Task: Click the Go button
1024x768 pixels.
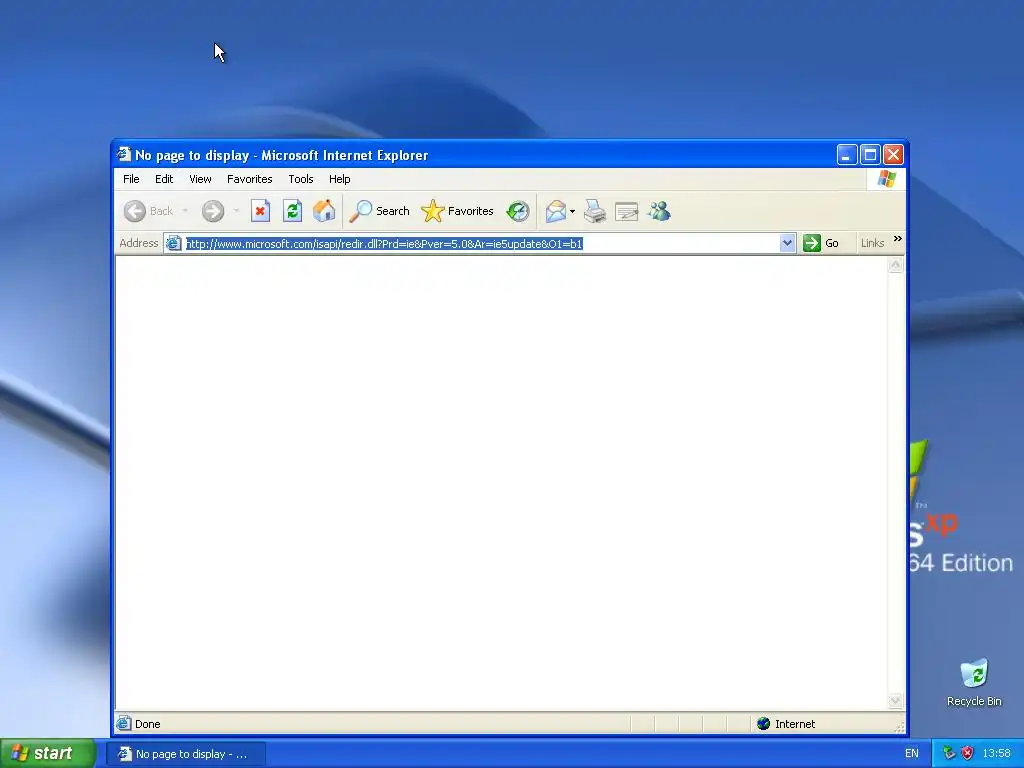Action: click(x=821, y=243)
